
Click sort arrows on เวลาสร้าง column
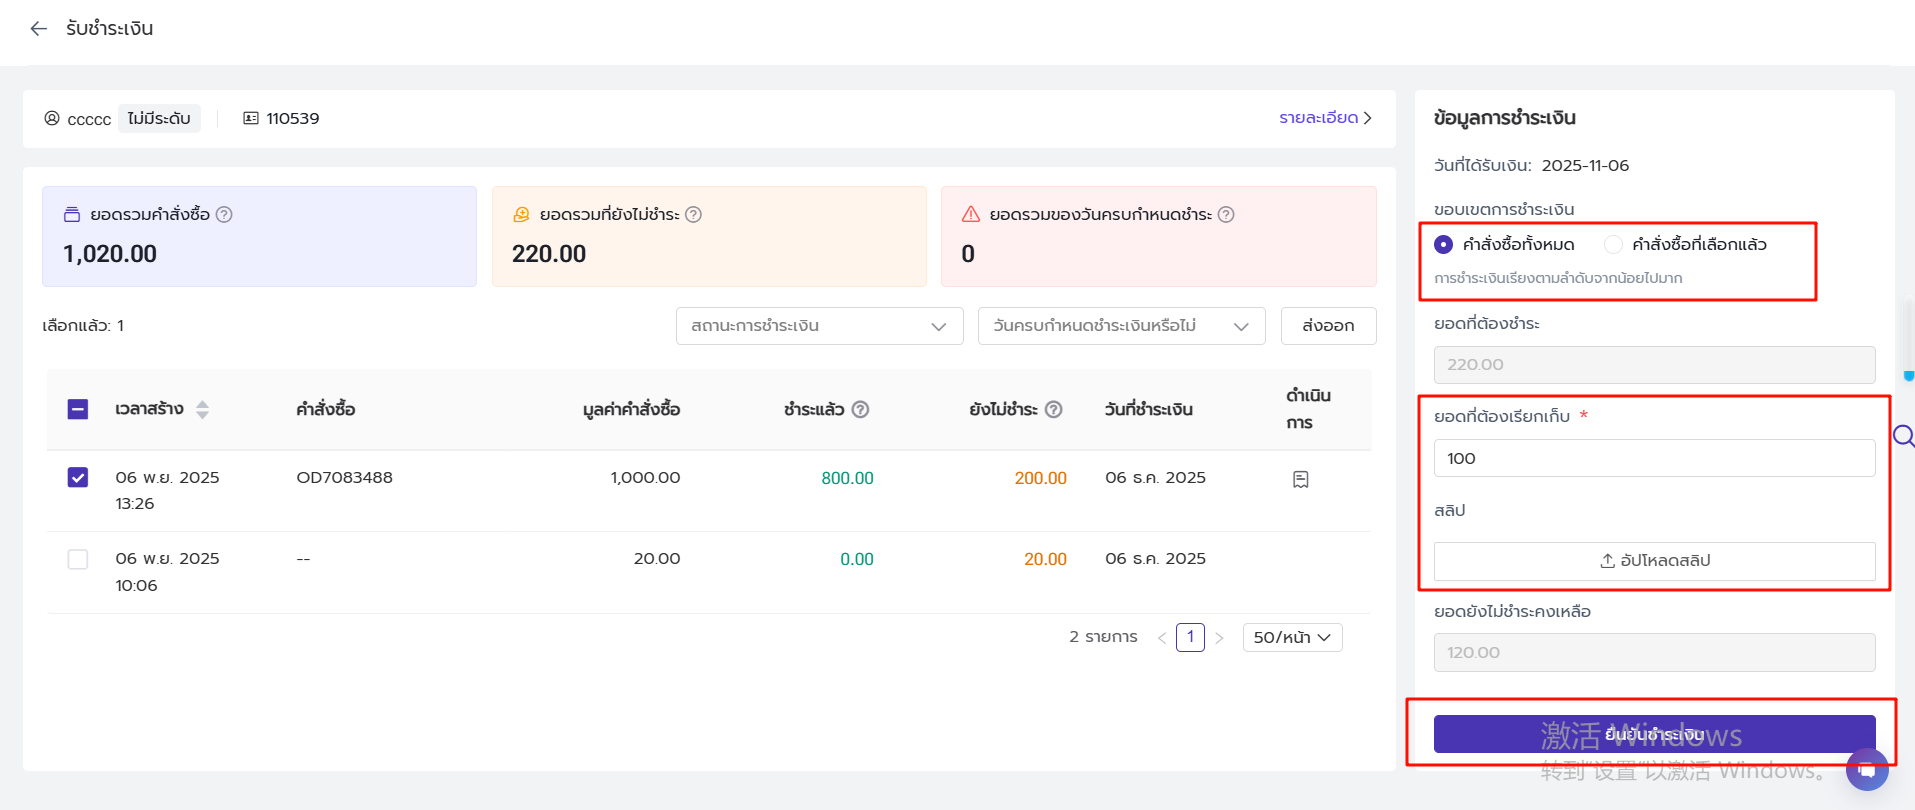202,410
